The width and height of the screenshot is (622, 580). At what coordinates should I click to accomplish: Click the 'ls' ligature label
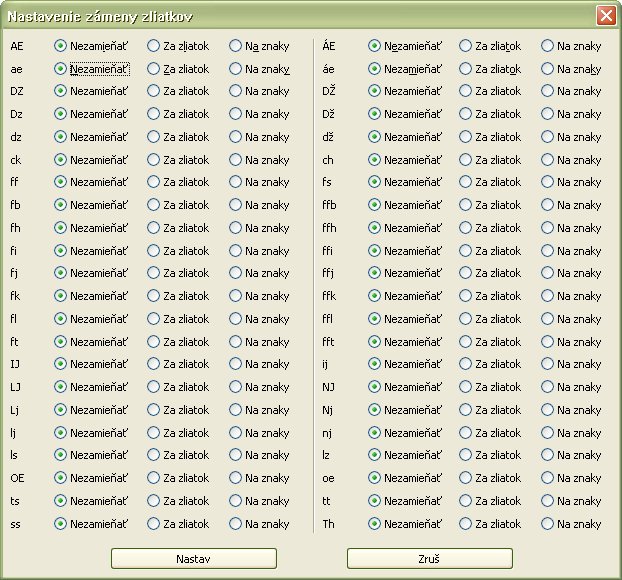14,455
